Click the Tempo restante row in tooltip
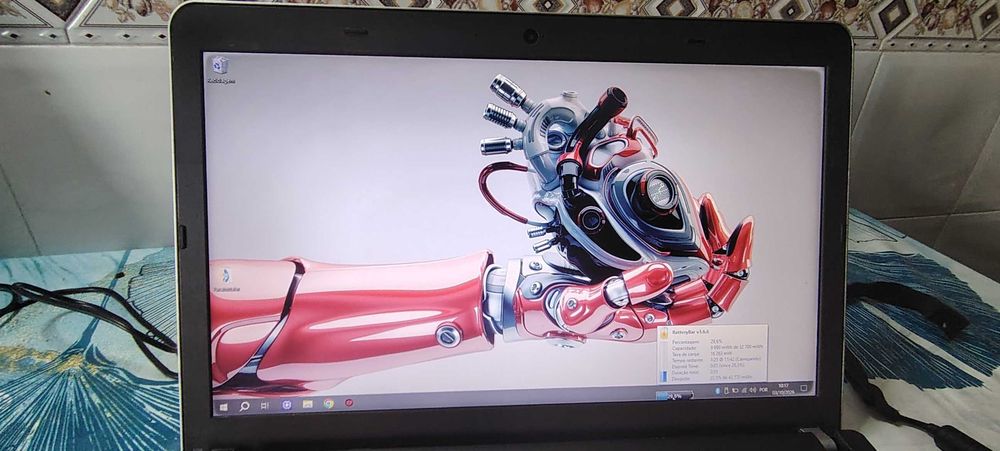 (717, 360)
